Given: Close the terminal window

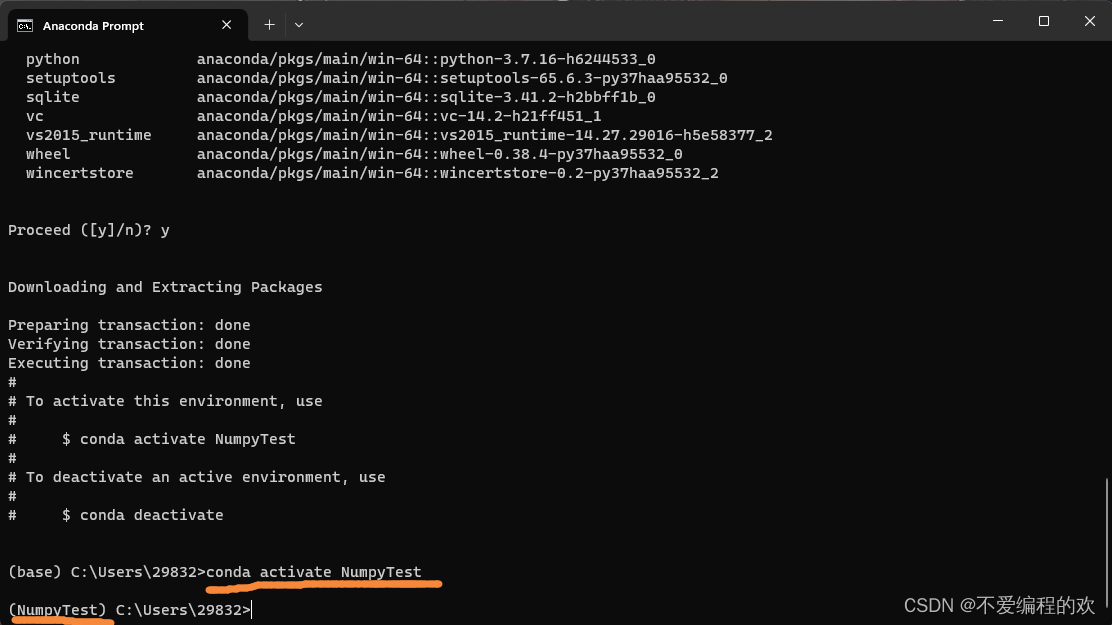Looking at the screenshot, I should click(1089, 21).
